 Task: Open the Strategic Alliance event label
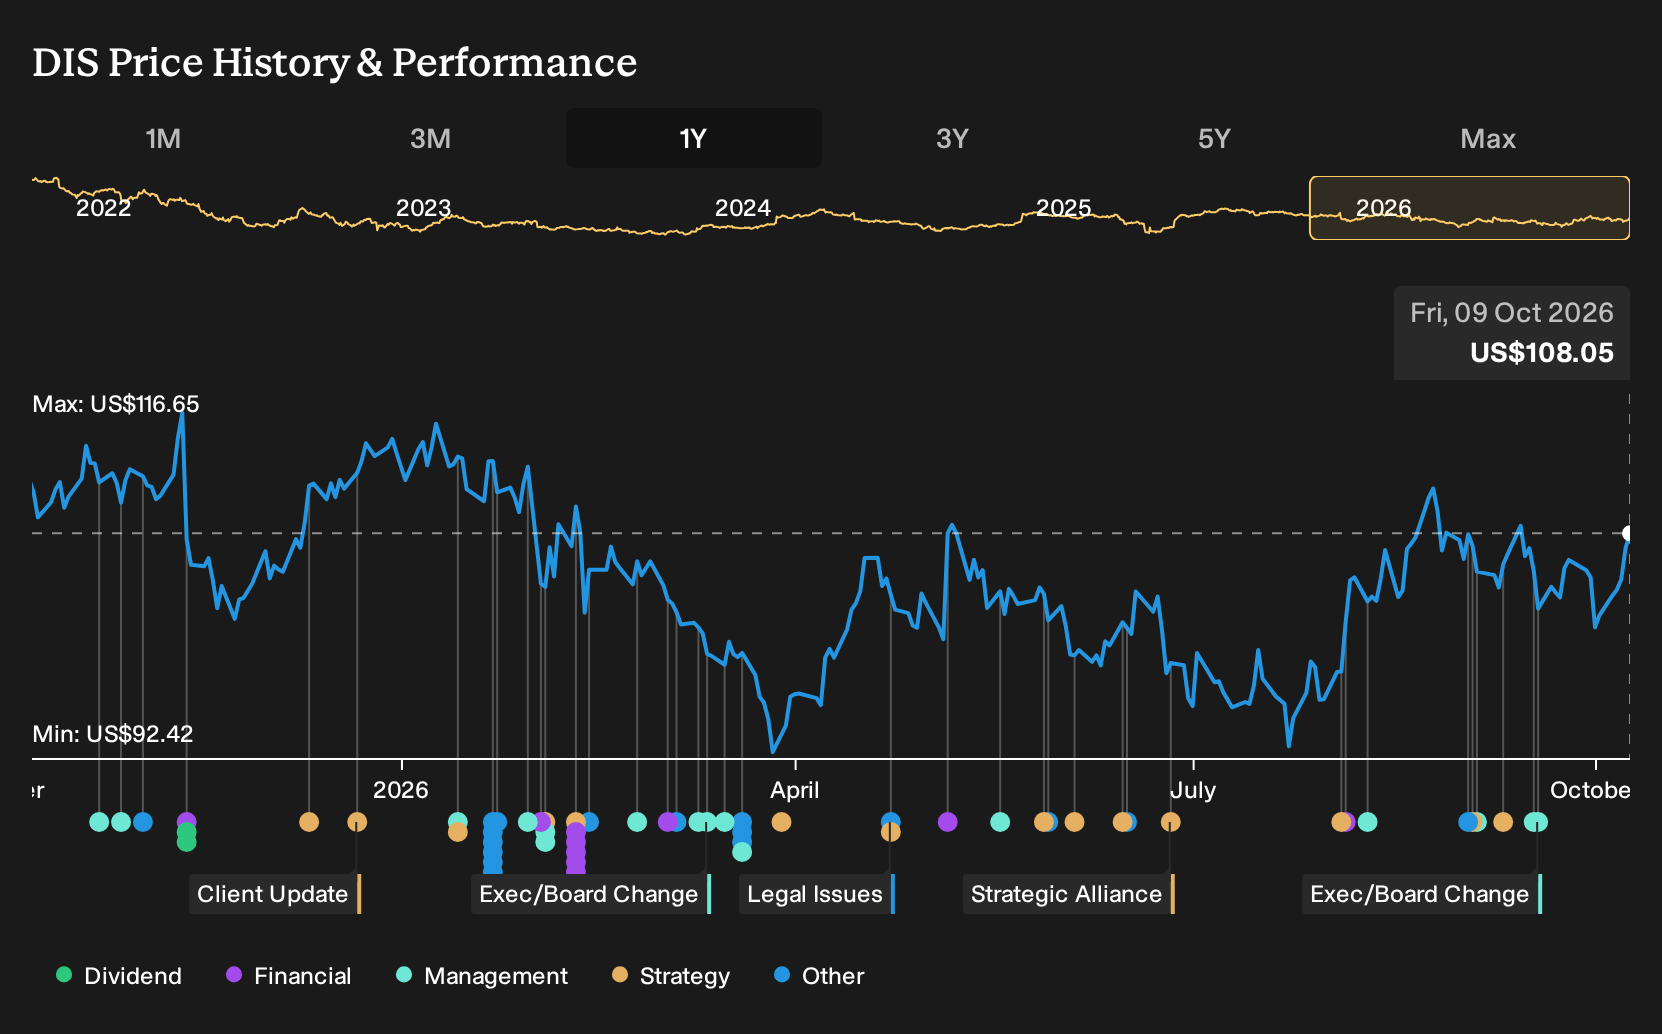tap(1067, 894)
